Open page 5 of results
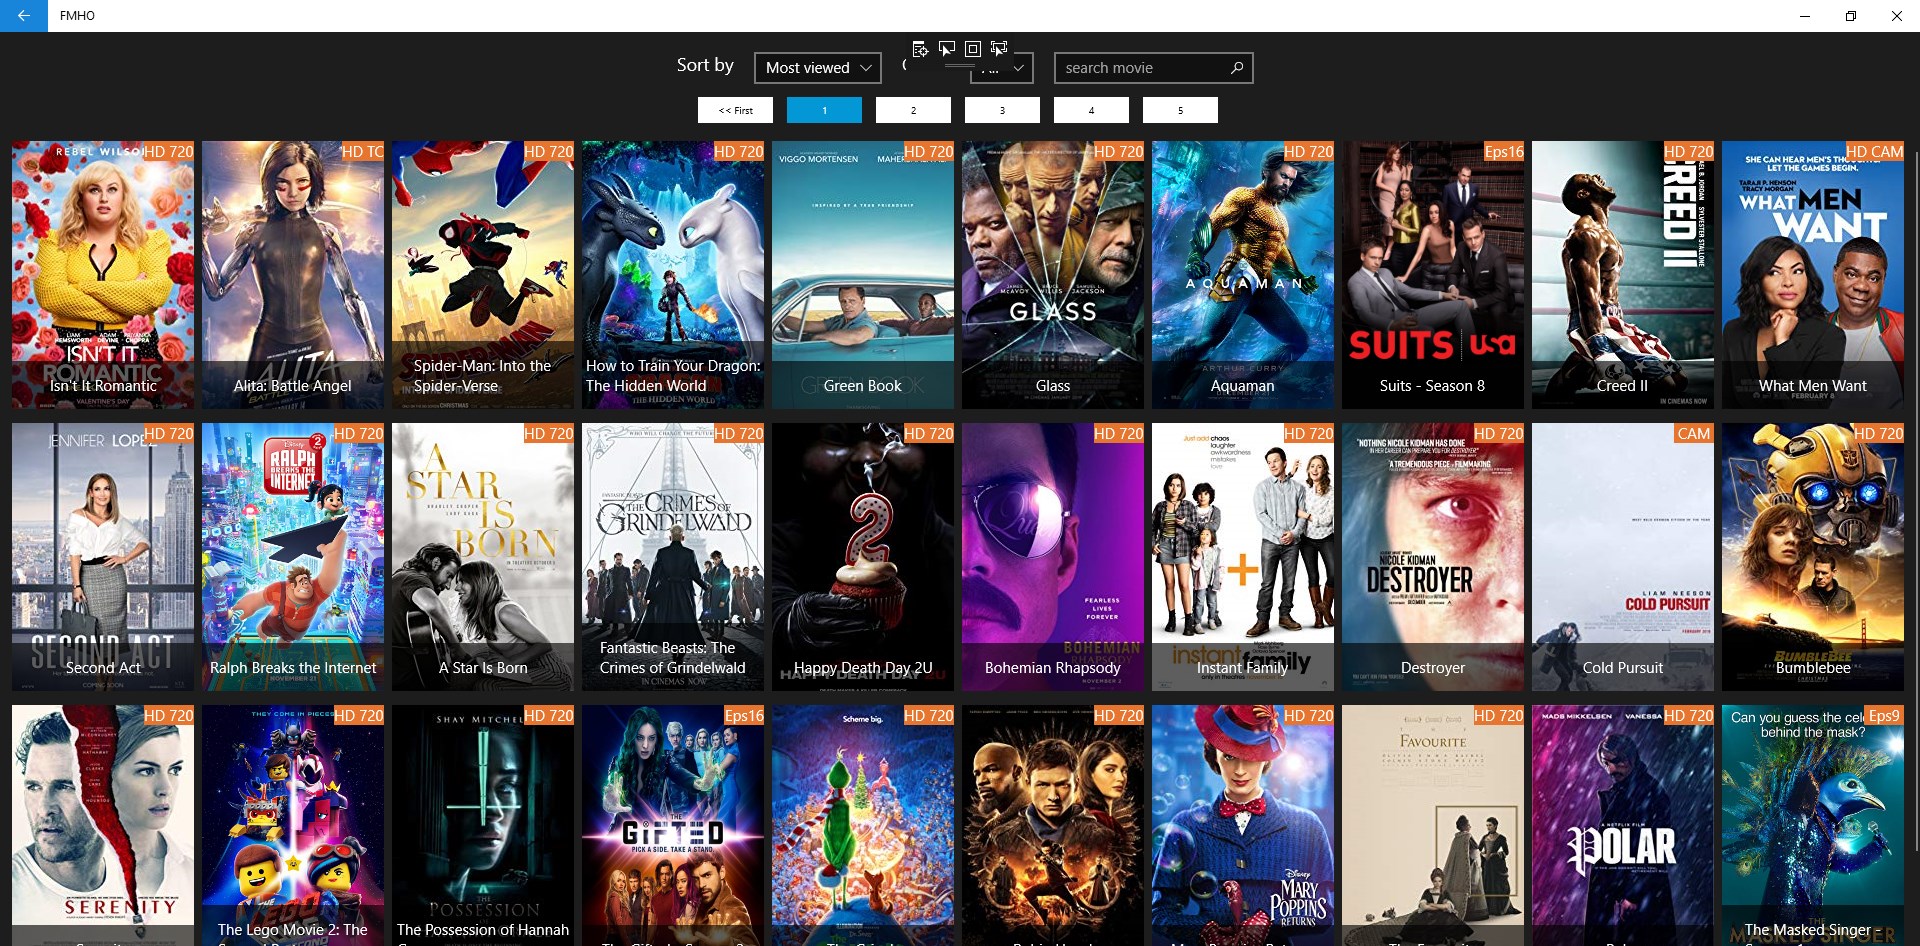The height and width of the screenshot is (946, 1920). pos(1180,110)
